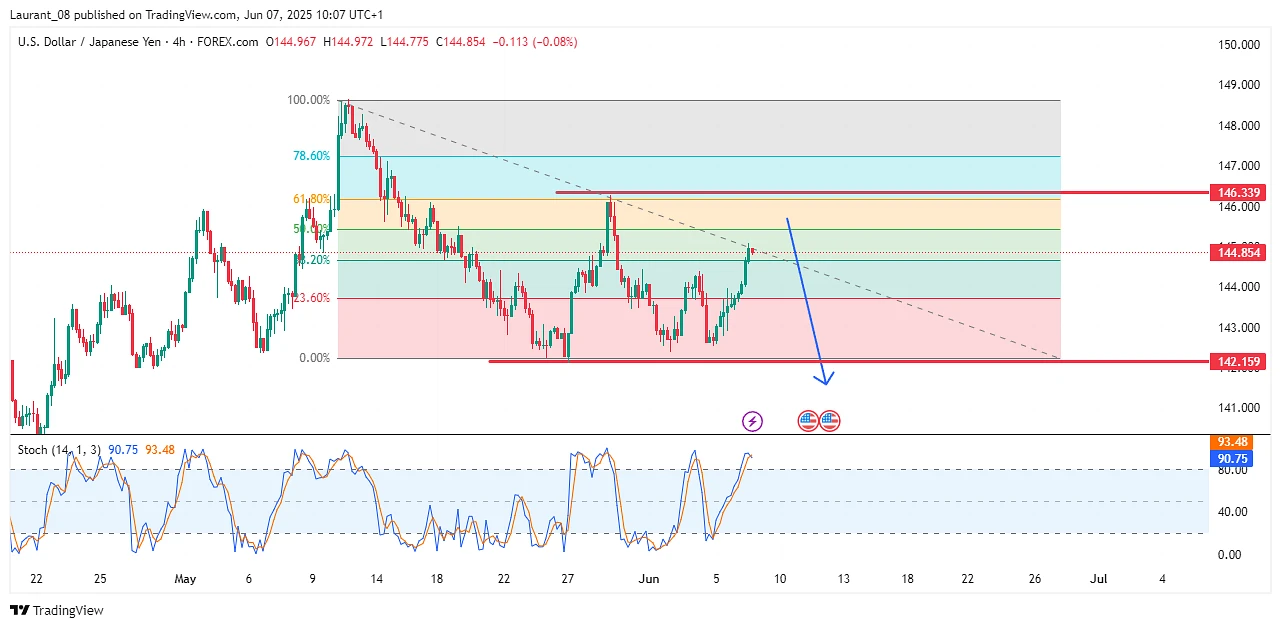Select the red 142.159 price label
This screenshot has height=628, width=1281.
(x=1238, y=361)
